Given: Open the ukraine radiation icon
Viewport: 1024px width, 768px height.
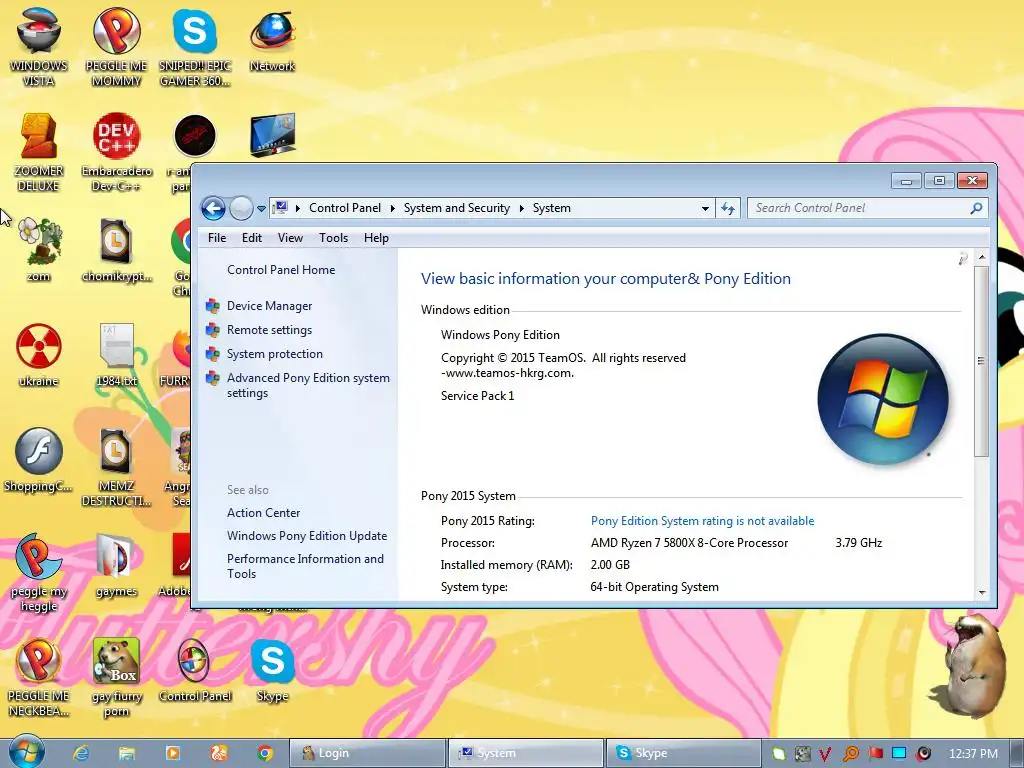Looking at the screenshot, I should pyautogui.click(x=39, y=354).
